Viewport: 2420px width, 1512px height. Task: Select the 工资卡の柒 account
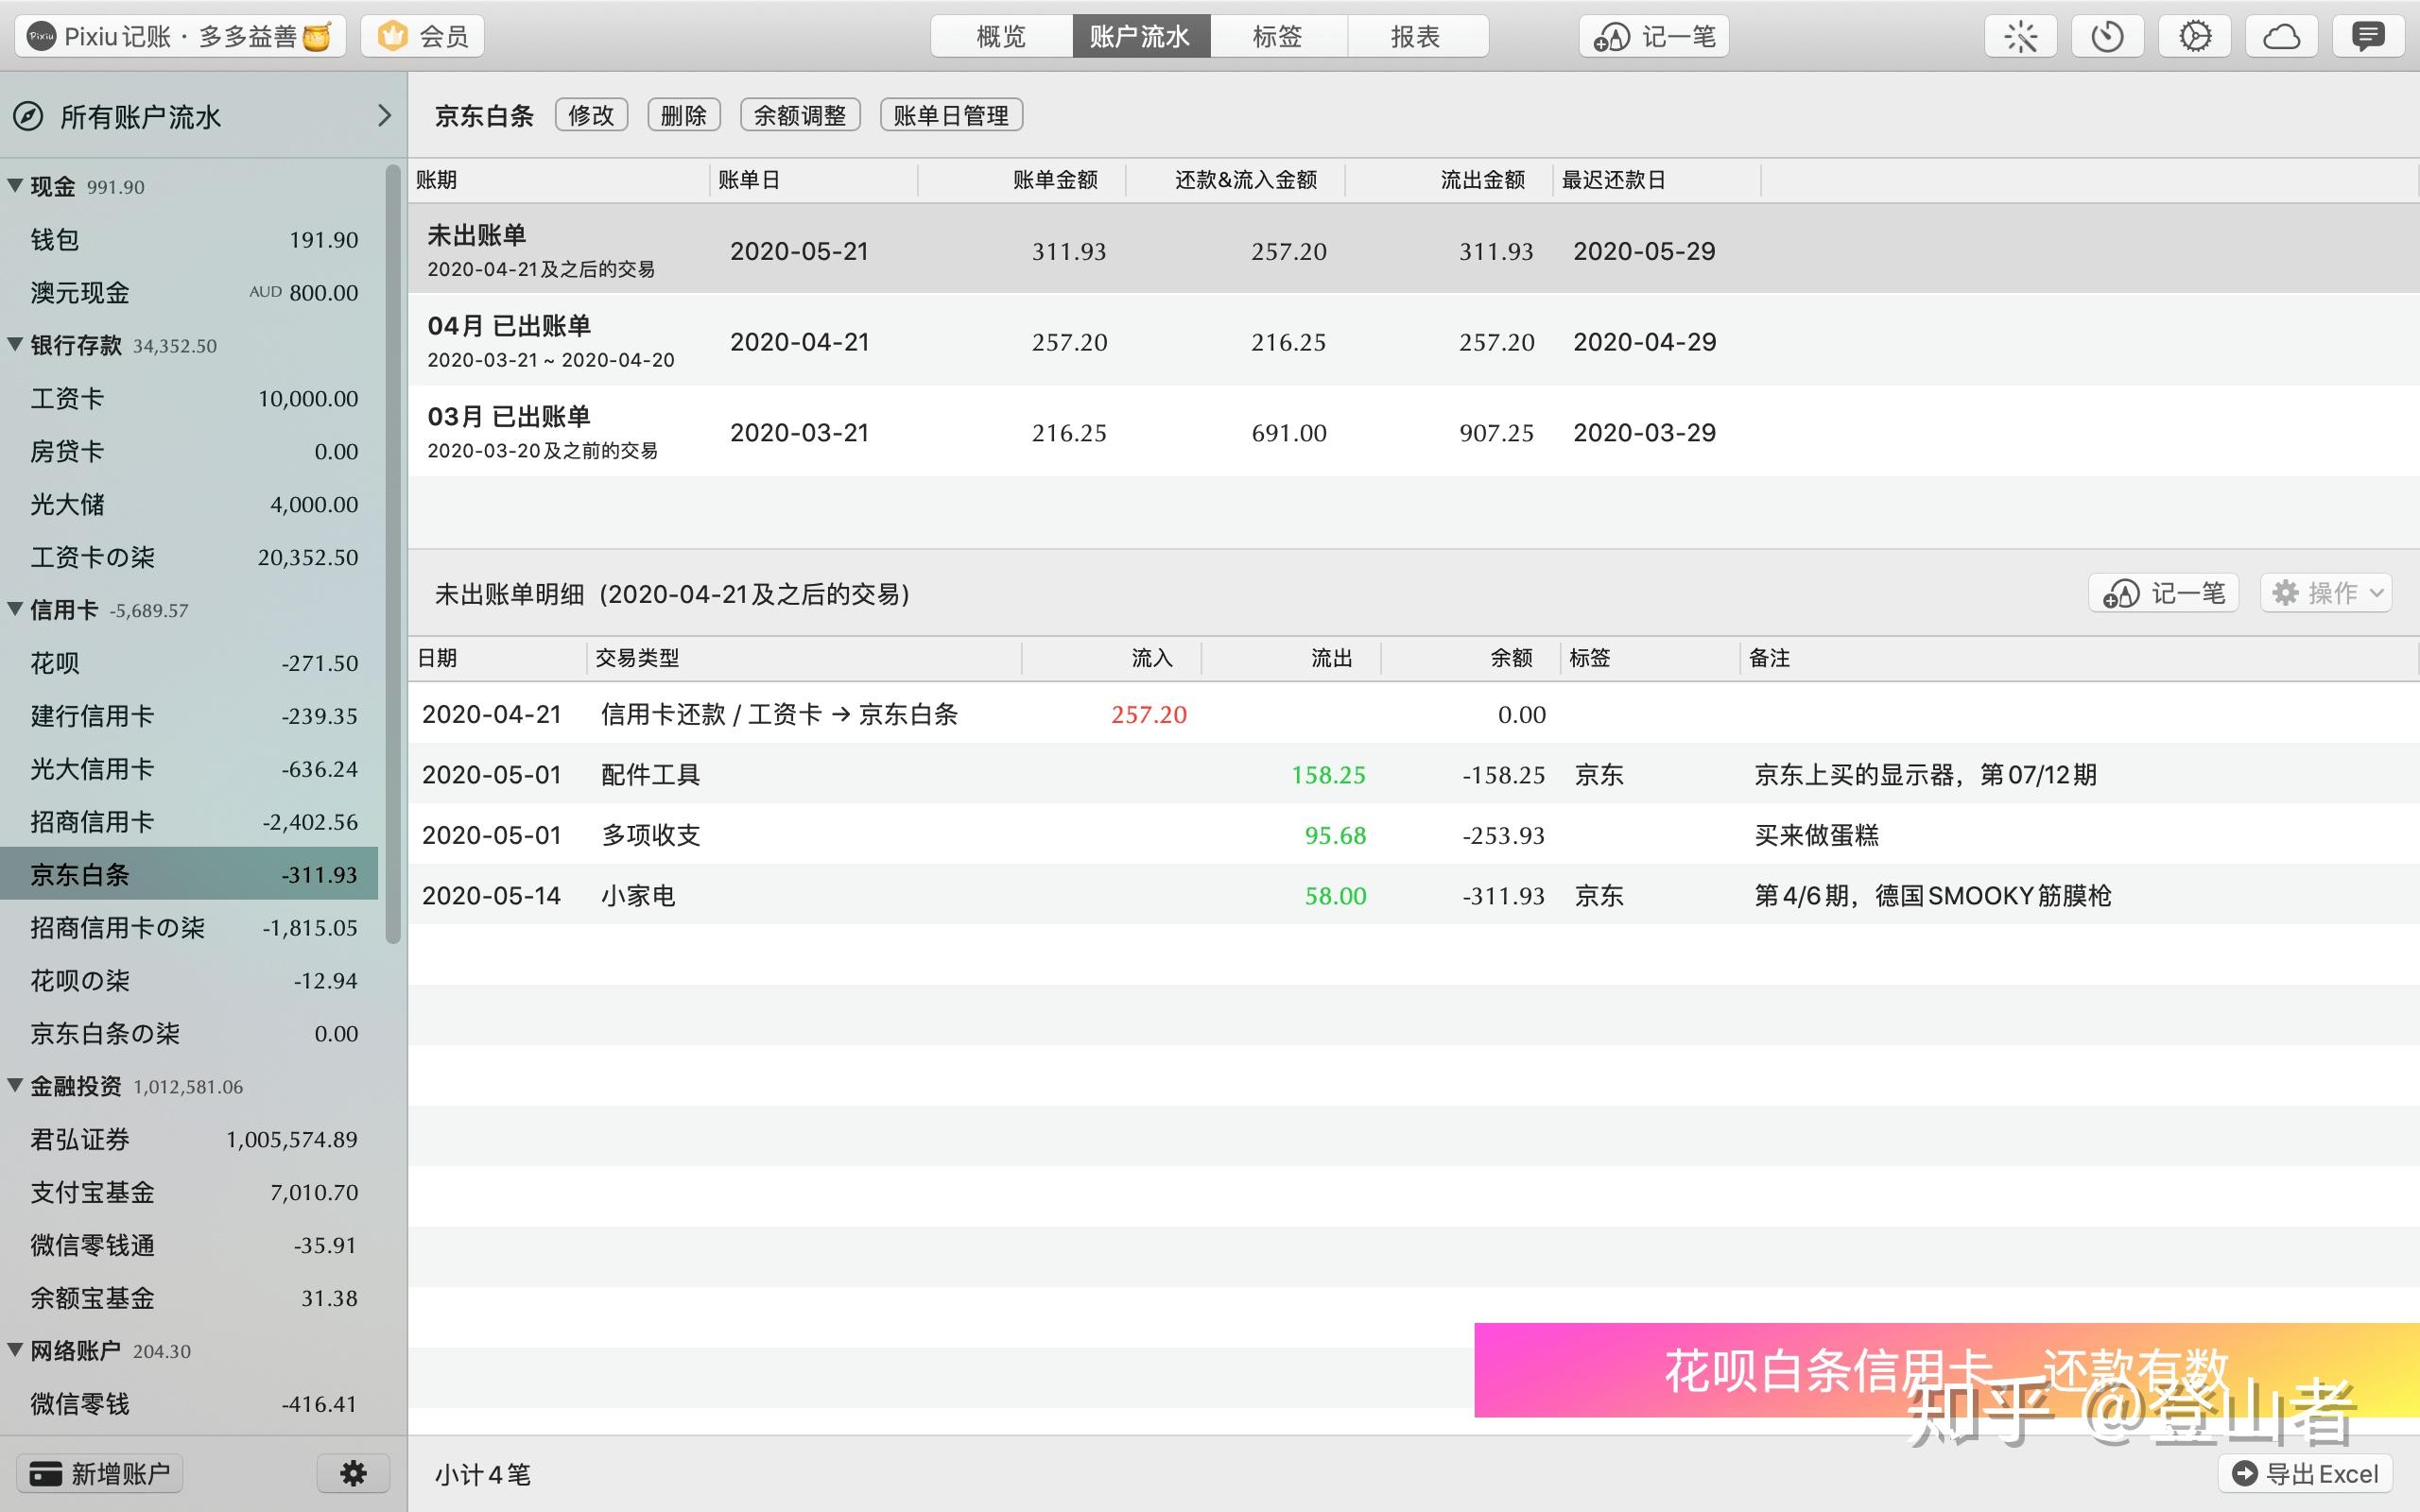(x=190, y=558)
